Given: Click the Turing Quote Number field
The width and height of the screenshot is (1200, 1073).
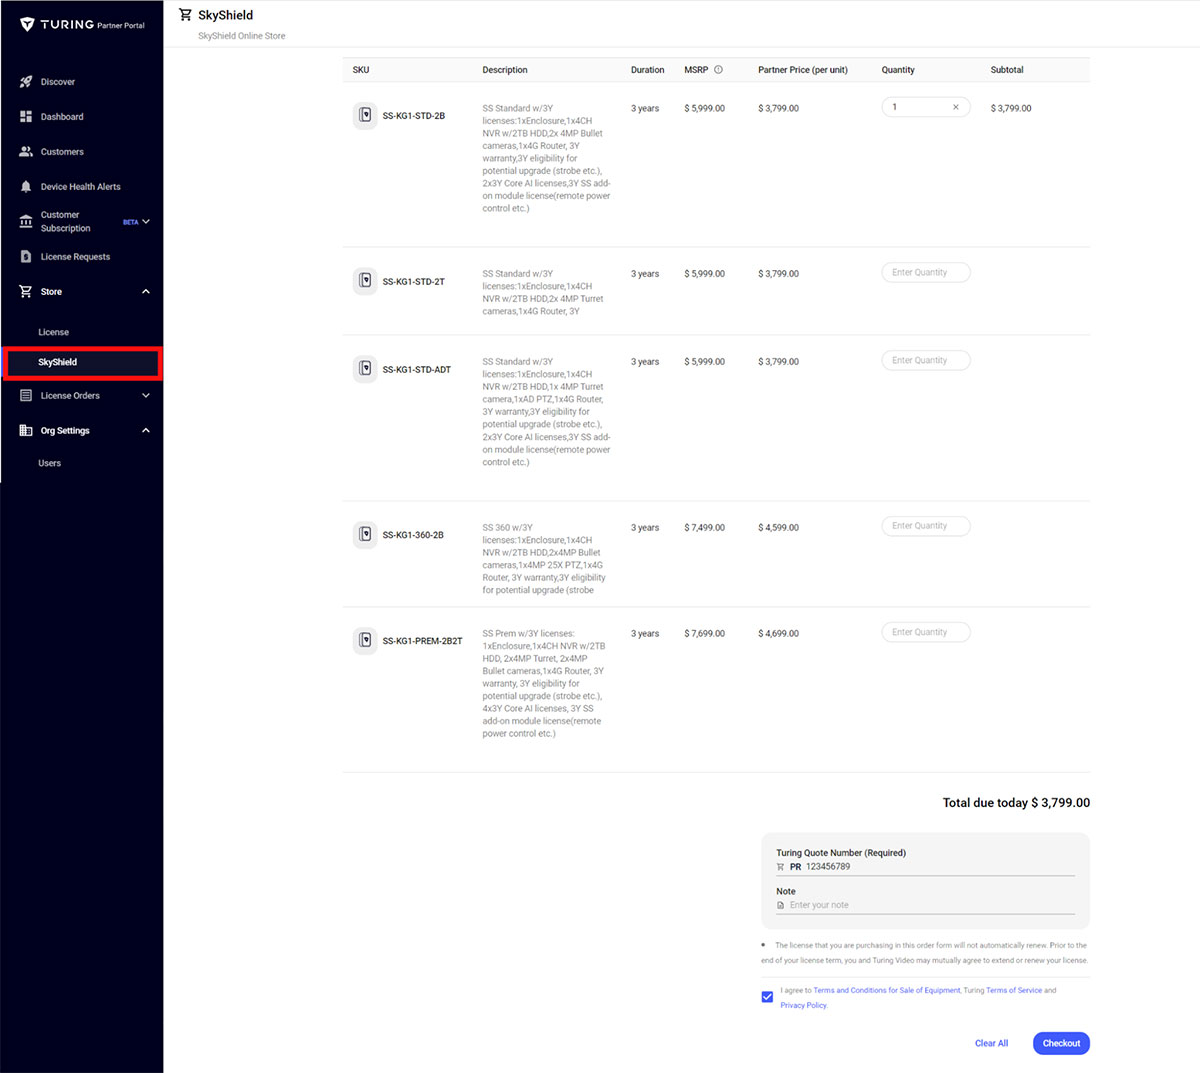Looking at the screenshot, I should tap(925, 867).
